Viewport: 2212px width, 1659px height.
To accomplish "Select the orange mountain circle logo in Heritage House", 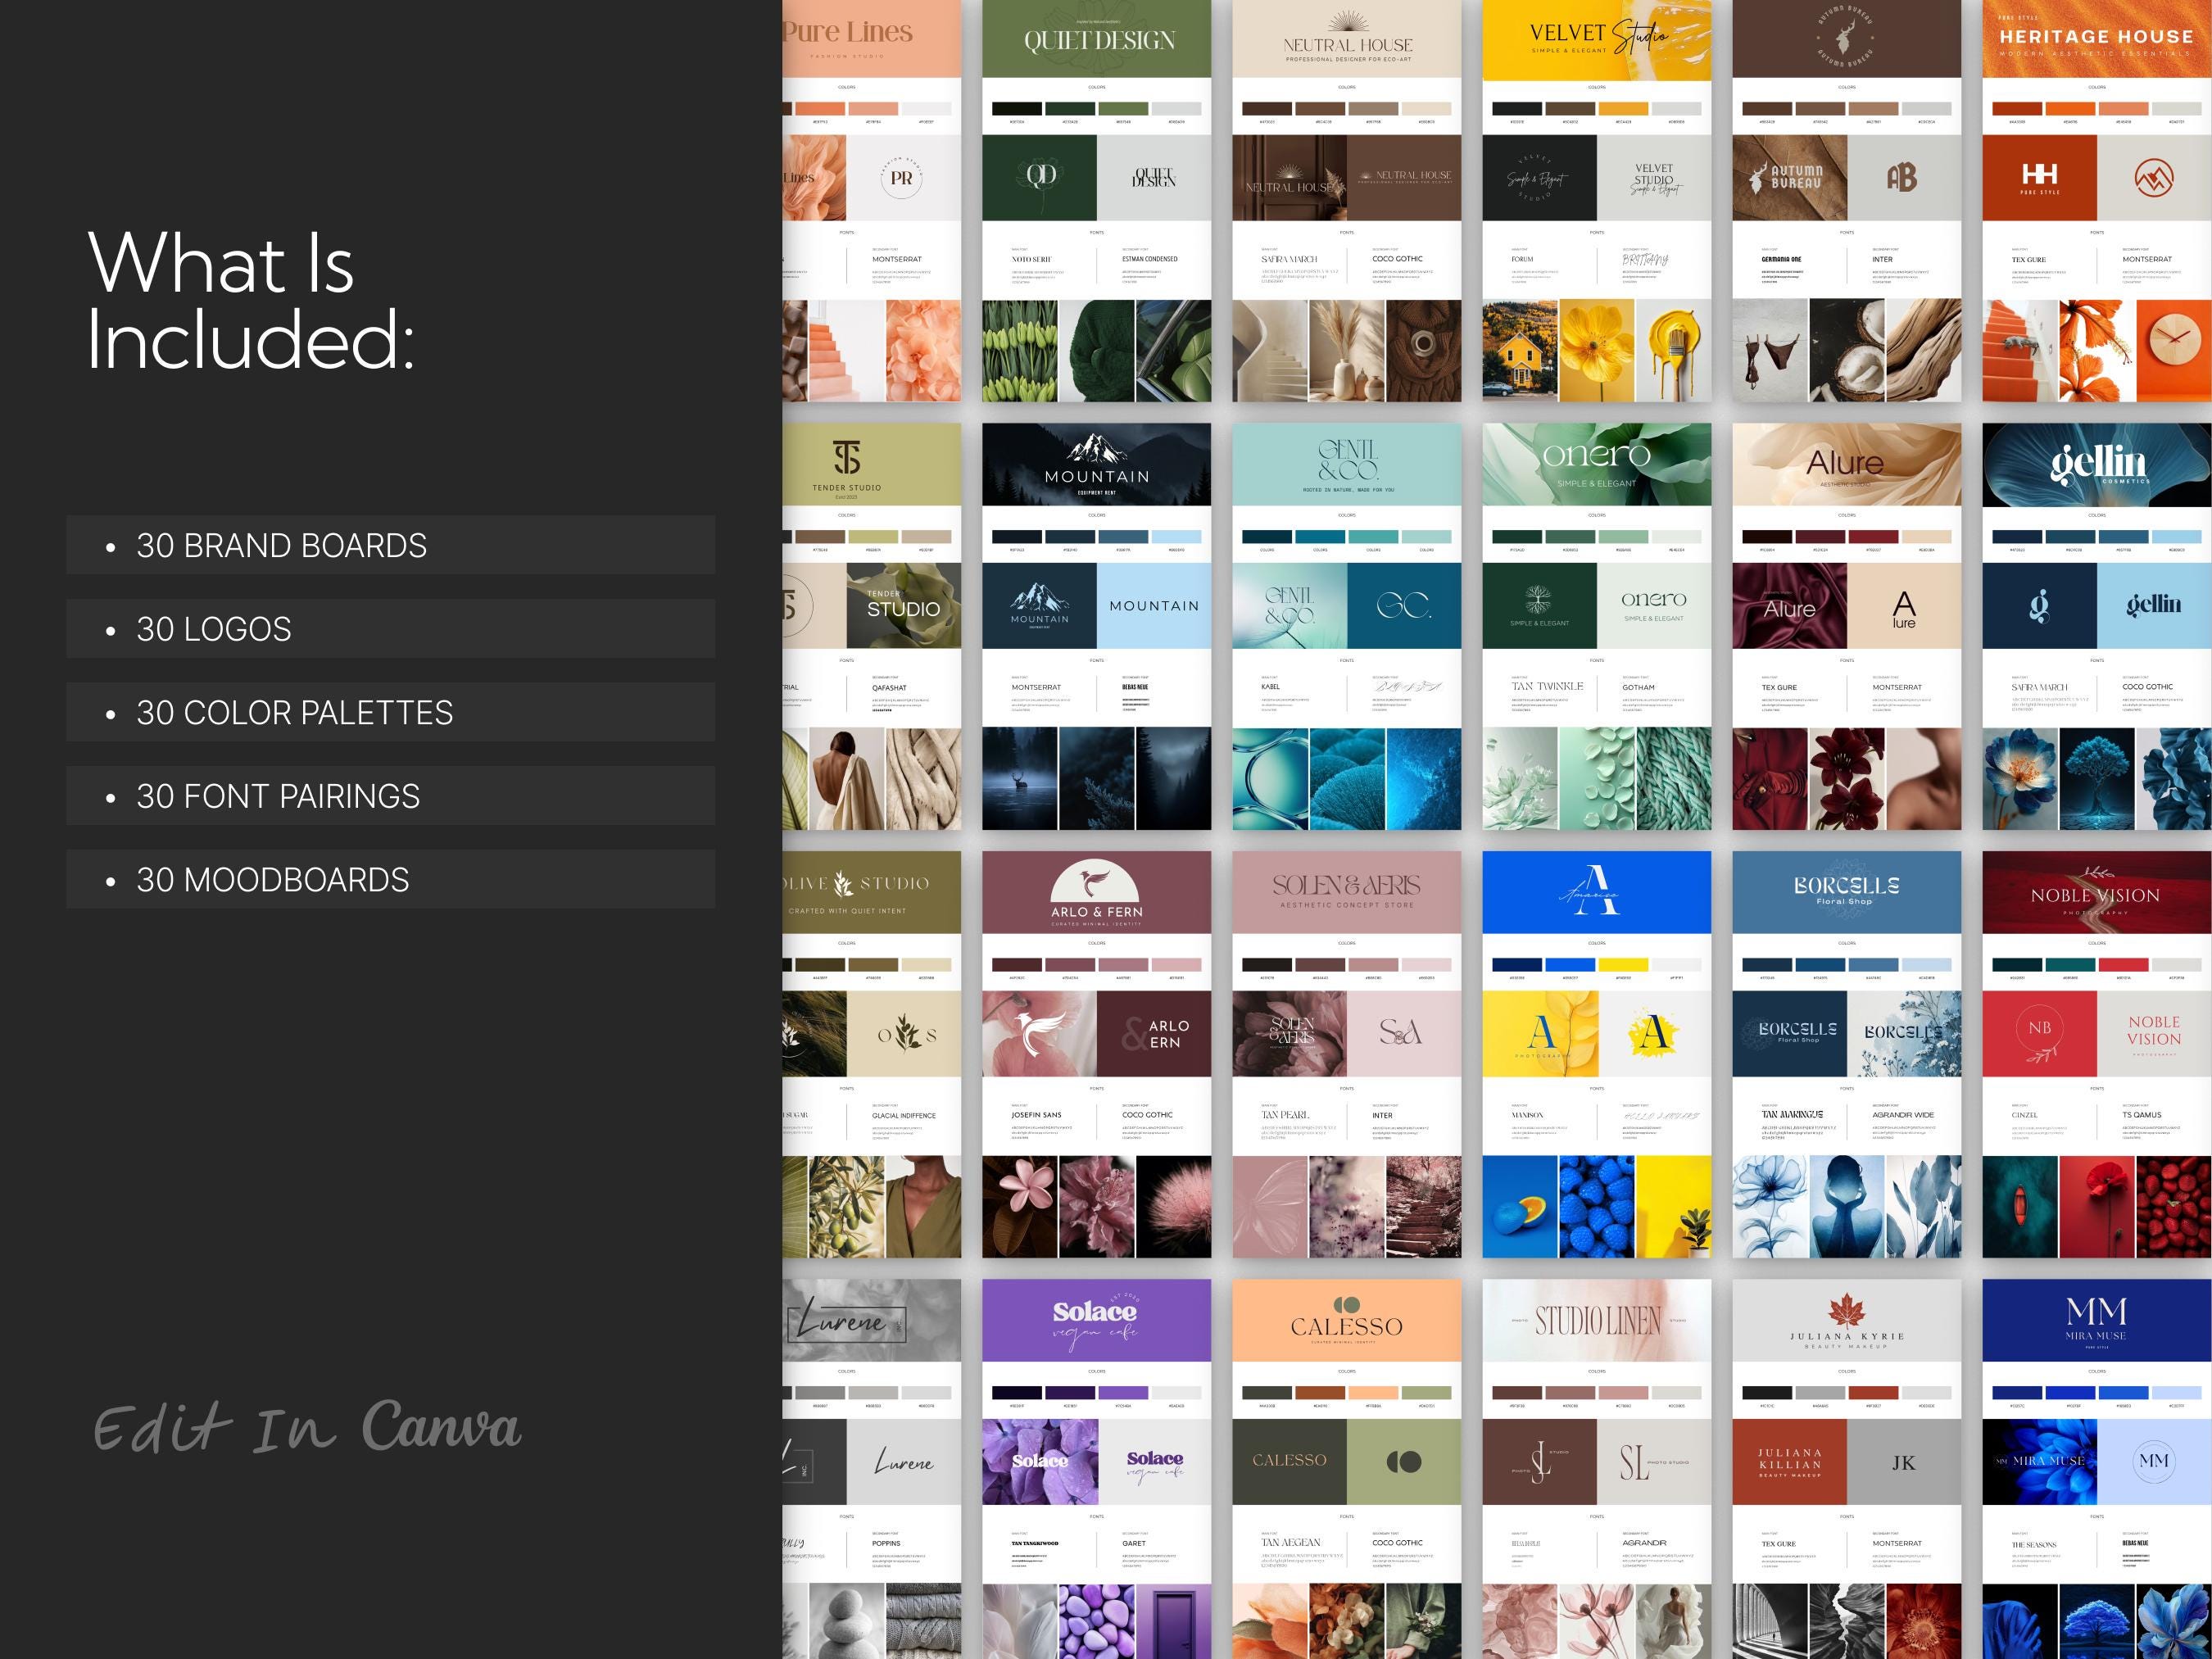I will [x=2153, y=177].
